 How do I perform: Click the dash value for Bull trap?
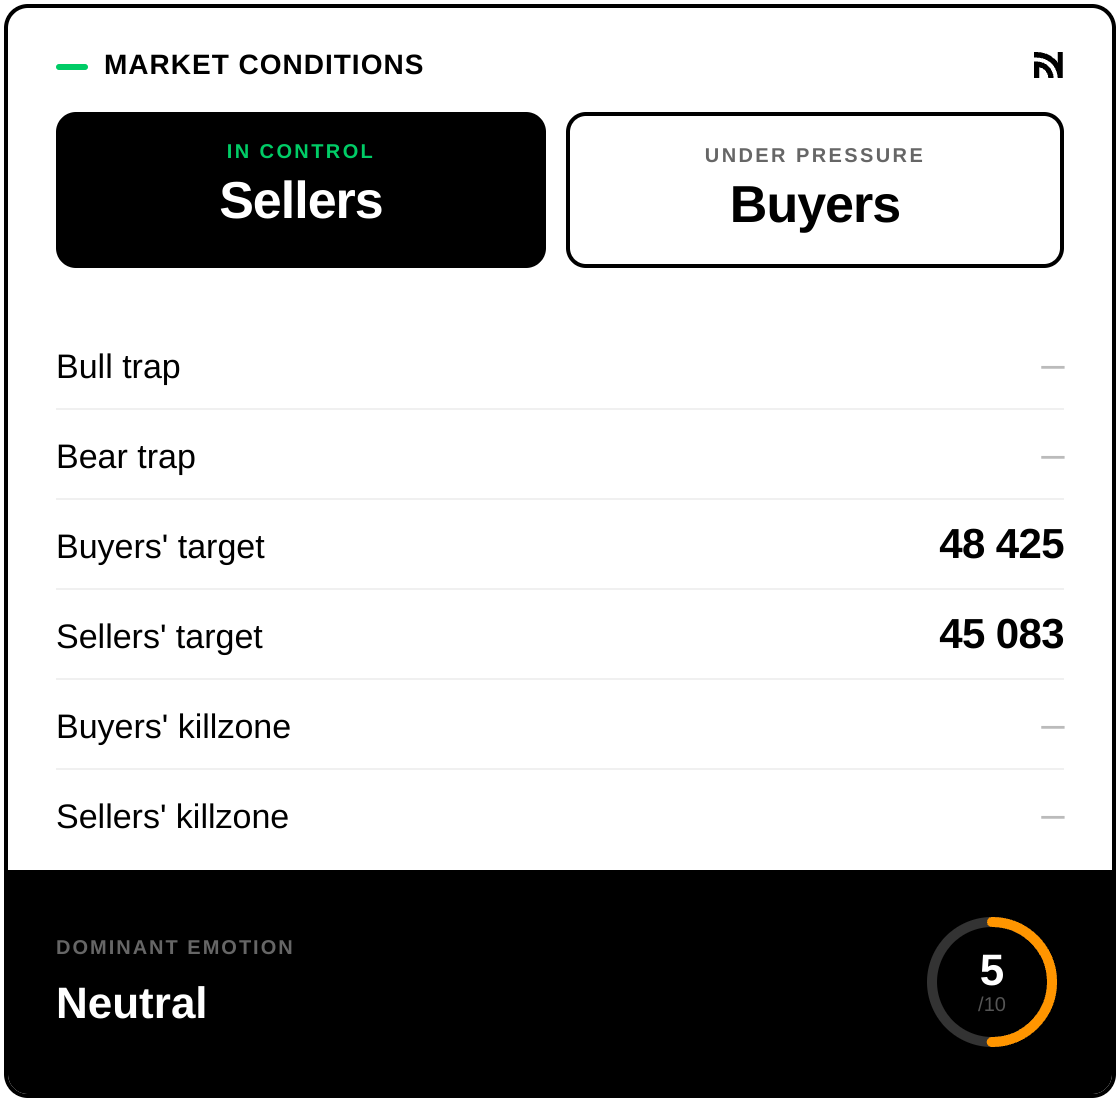tap(1052, 367)
